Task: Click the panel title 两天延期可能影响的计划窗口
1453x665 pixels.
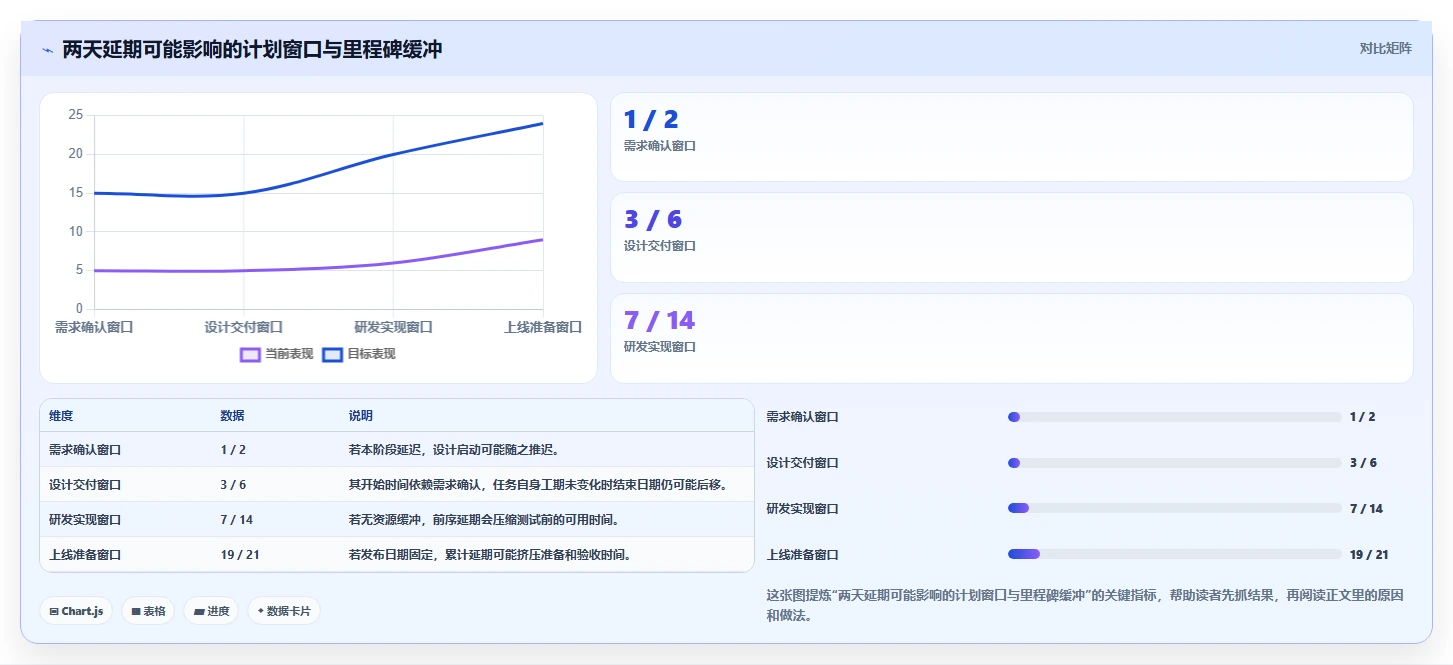Action: coord(252,50)
